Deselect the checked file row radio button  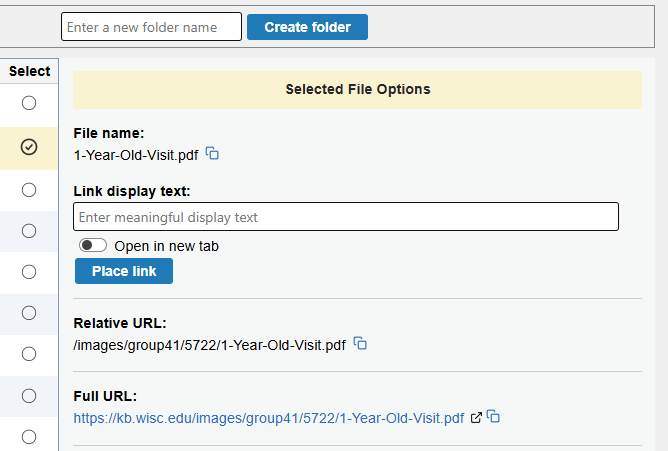tap(29, 147)
